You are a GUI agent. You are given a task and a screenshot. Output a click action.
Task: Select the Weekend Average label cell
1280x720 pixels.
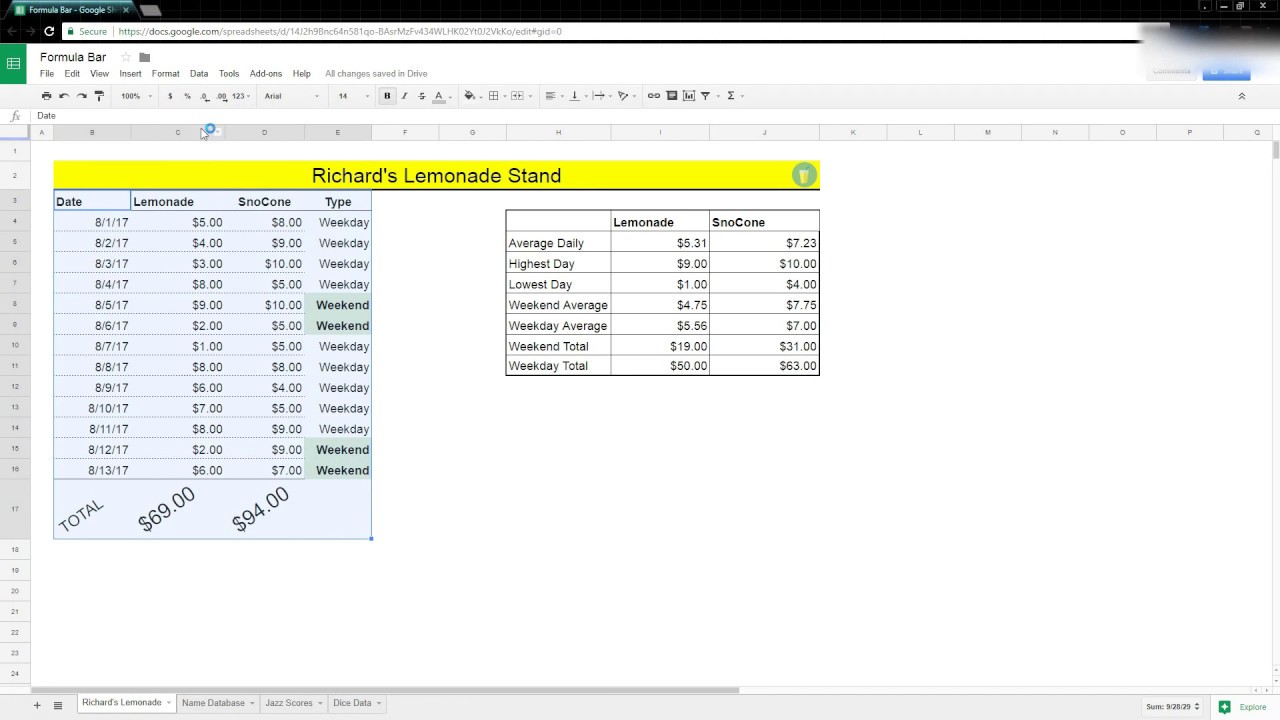[558, 305]
